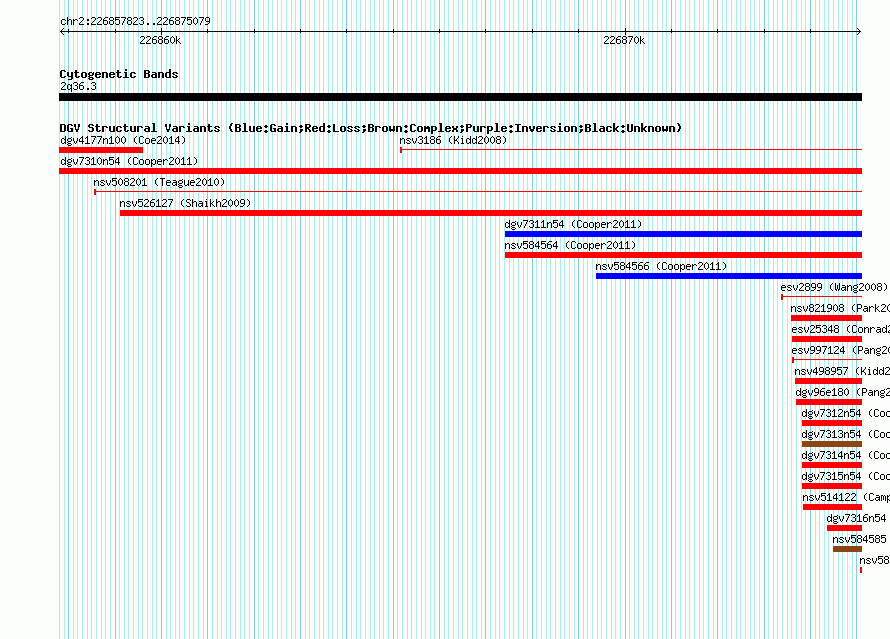Open nsv508201 (Teague2010) variant label

[159, 182]
